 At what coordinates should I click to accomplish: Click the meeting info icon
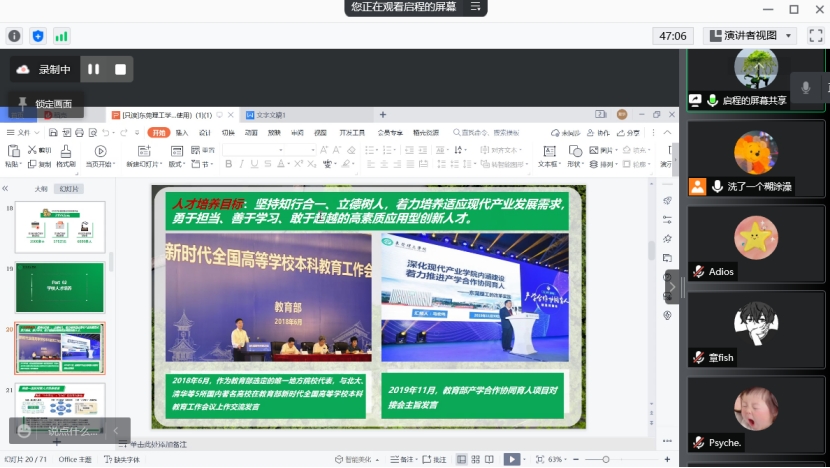point(15,36)
